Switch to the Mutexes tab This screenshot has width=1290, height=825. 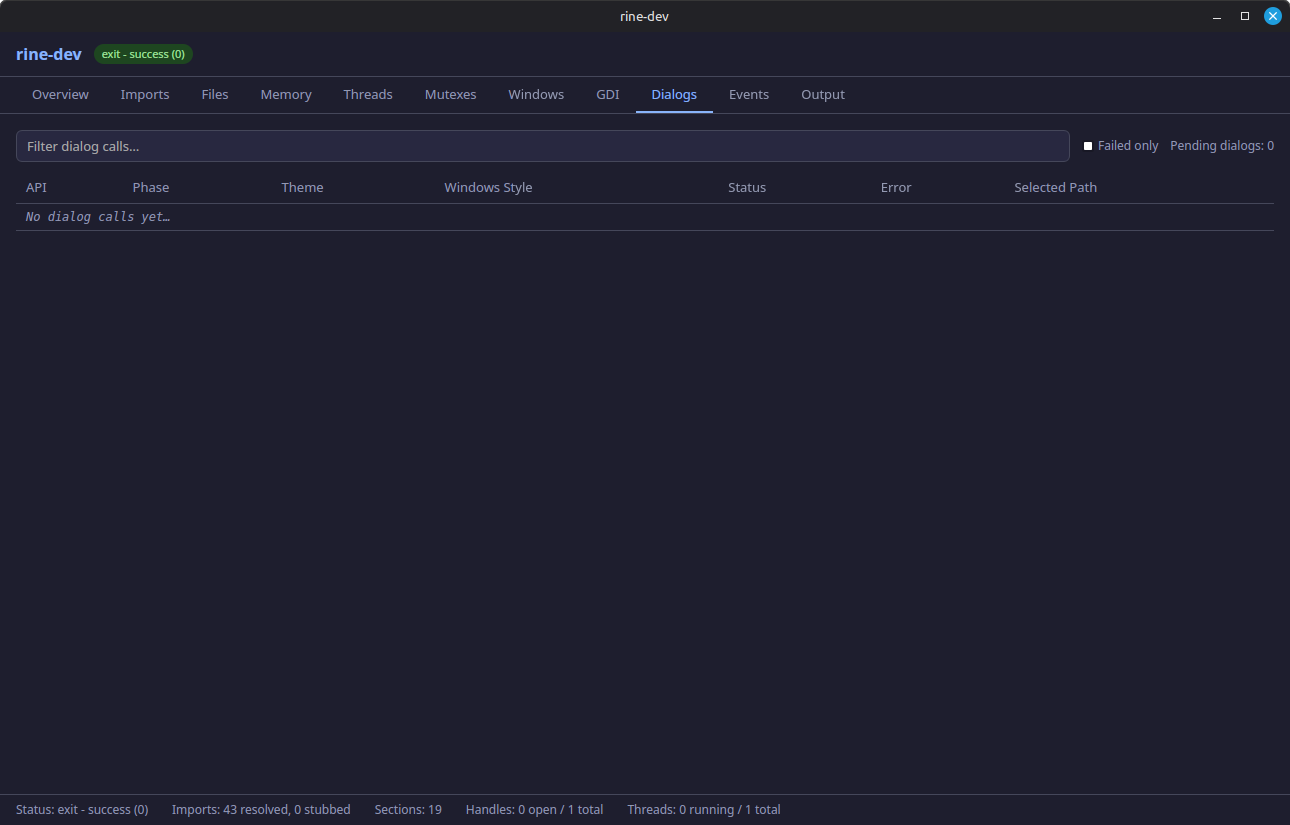[x=450, y=94]
